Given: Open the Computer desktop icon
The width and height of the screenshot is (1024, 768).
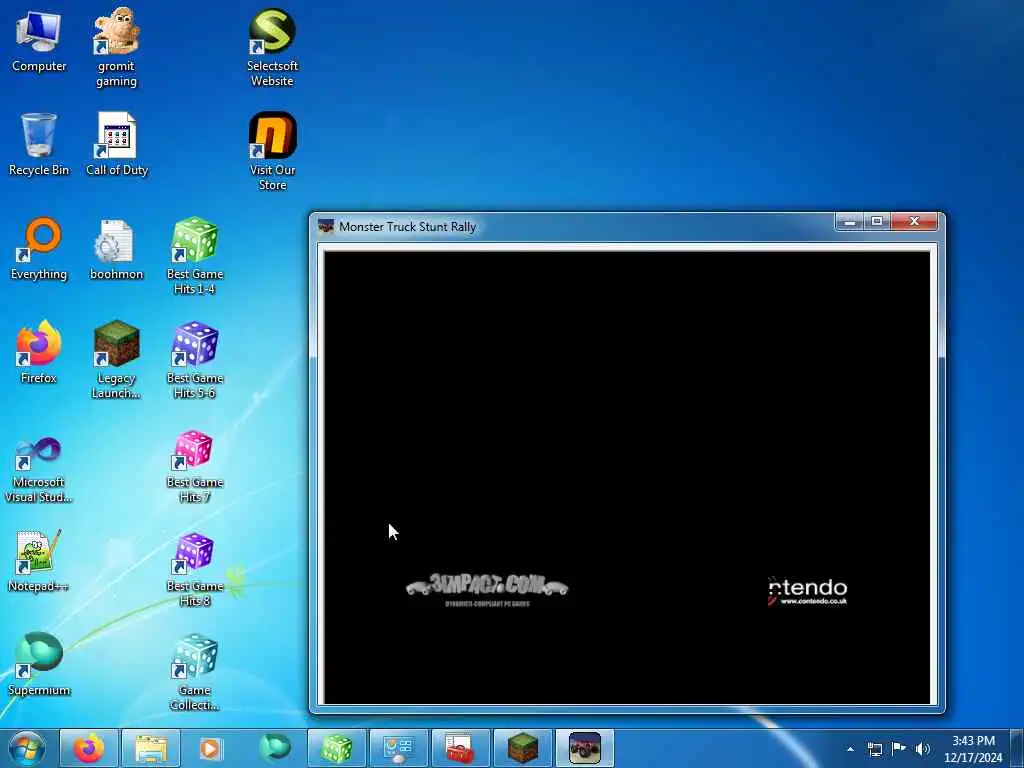Looking at the screenshot, I should click(x=39, y=41).
